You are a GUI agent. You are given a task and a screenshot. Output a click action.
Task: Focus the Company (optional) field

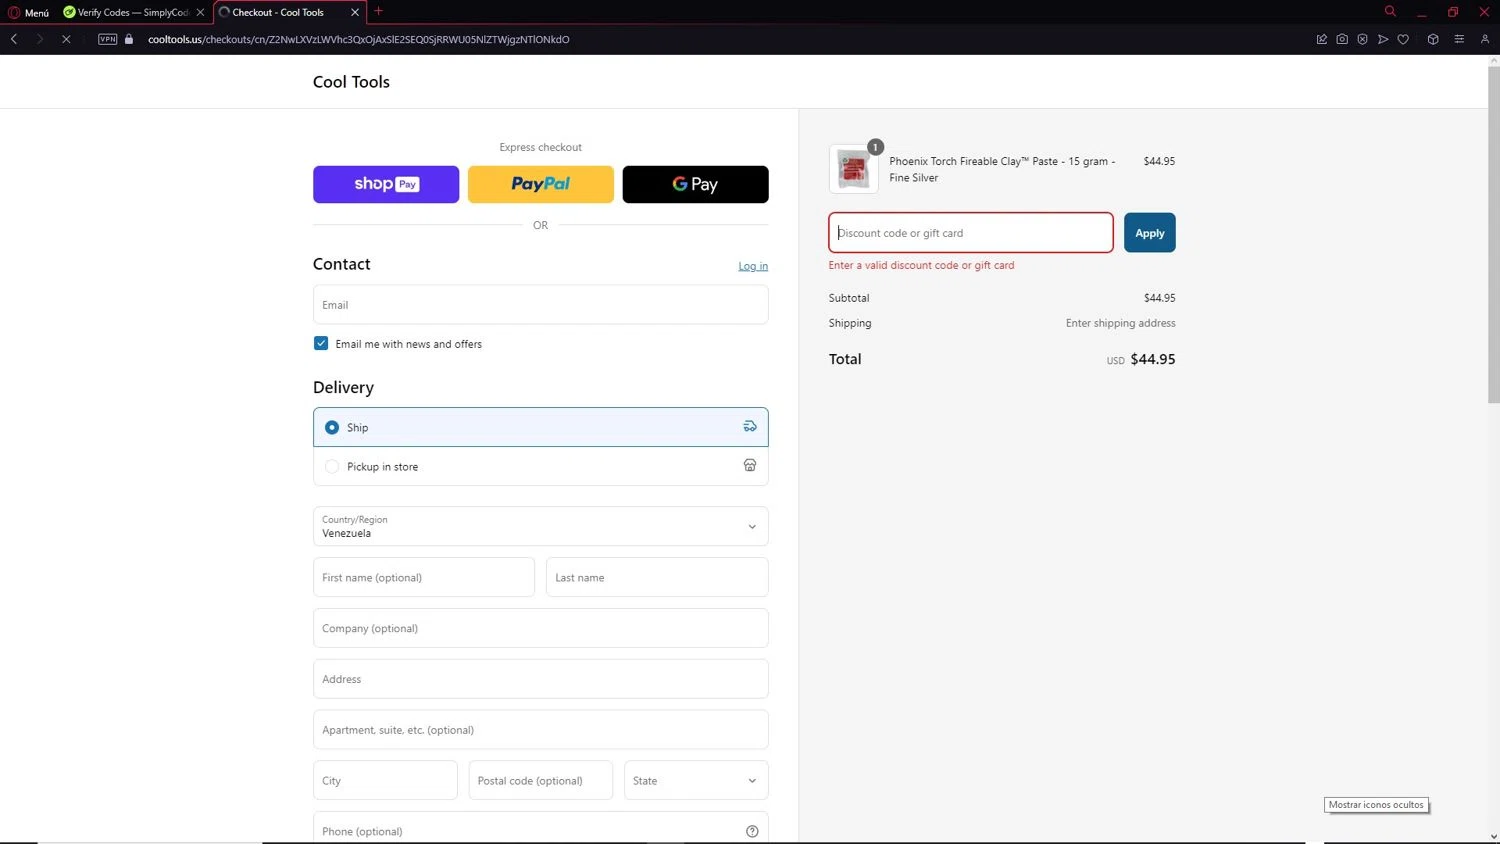[541, 628]
